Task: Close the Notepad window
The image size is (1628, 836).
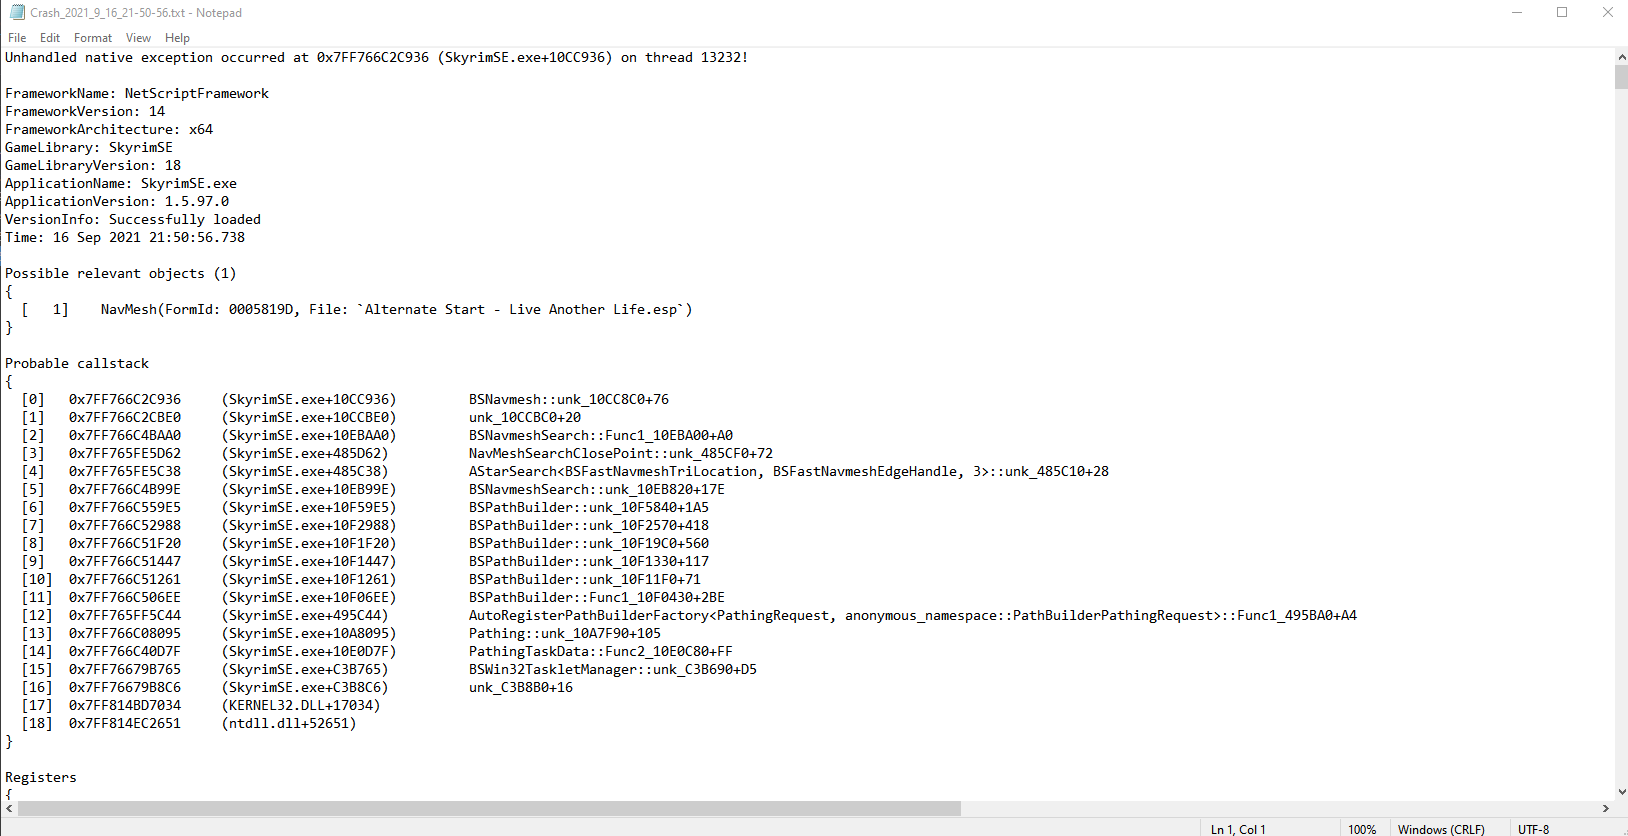Action: (1607, 13)
